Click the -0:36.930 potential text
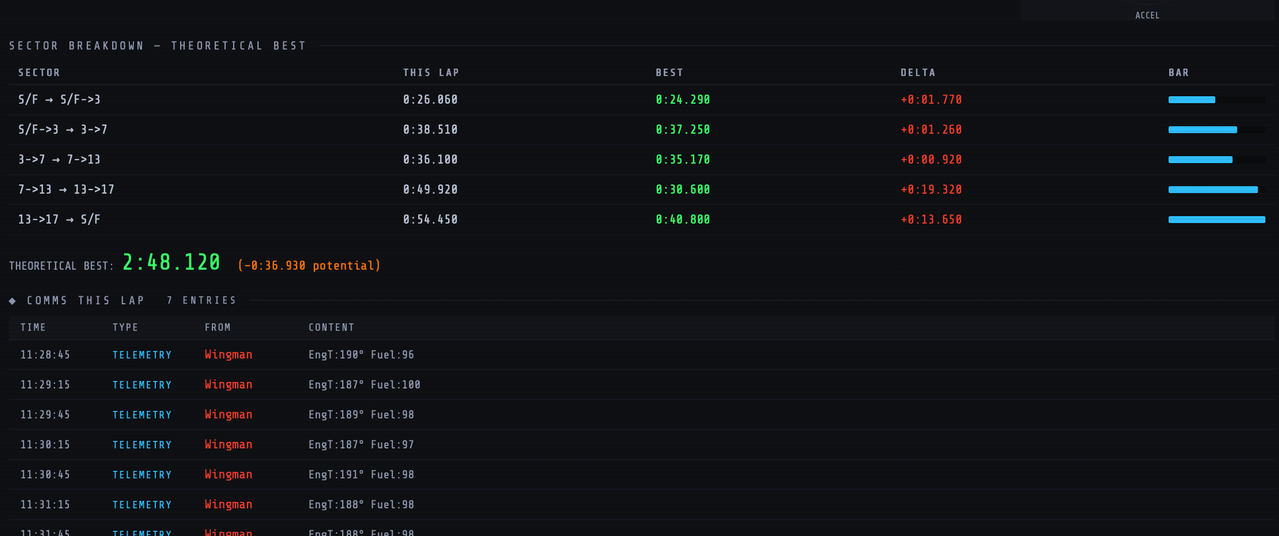This screenshot has height=536, width=1279. [309, 266]
